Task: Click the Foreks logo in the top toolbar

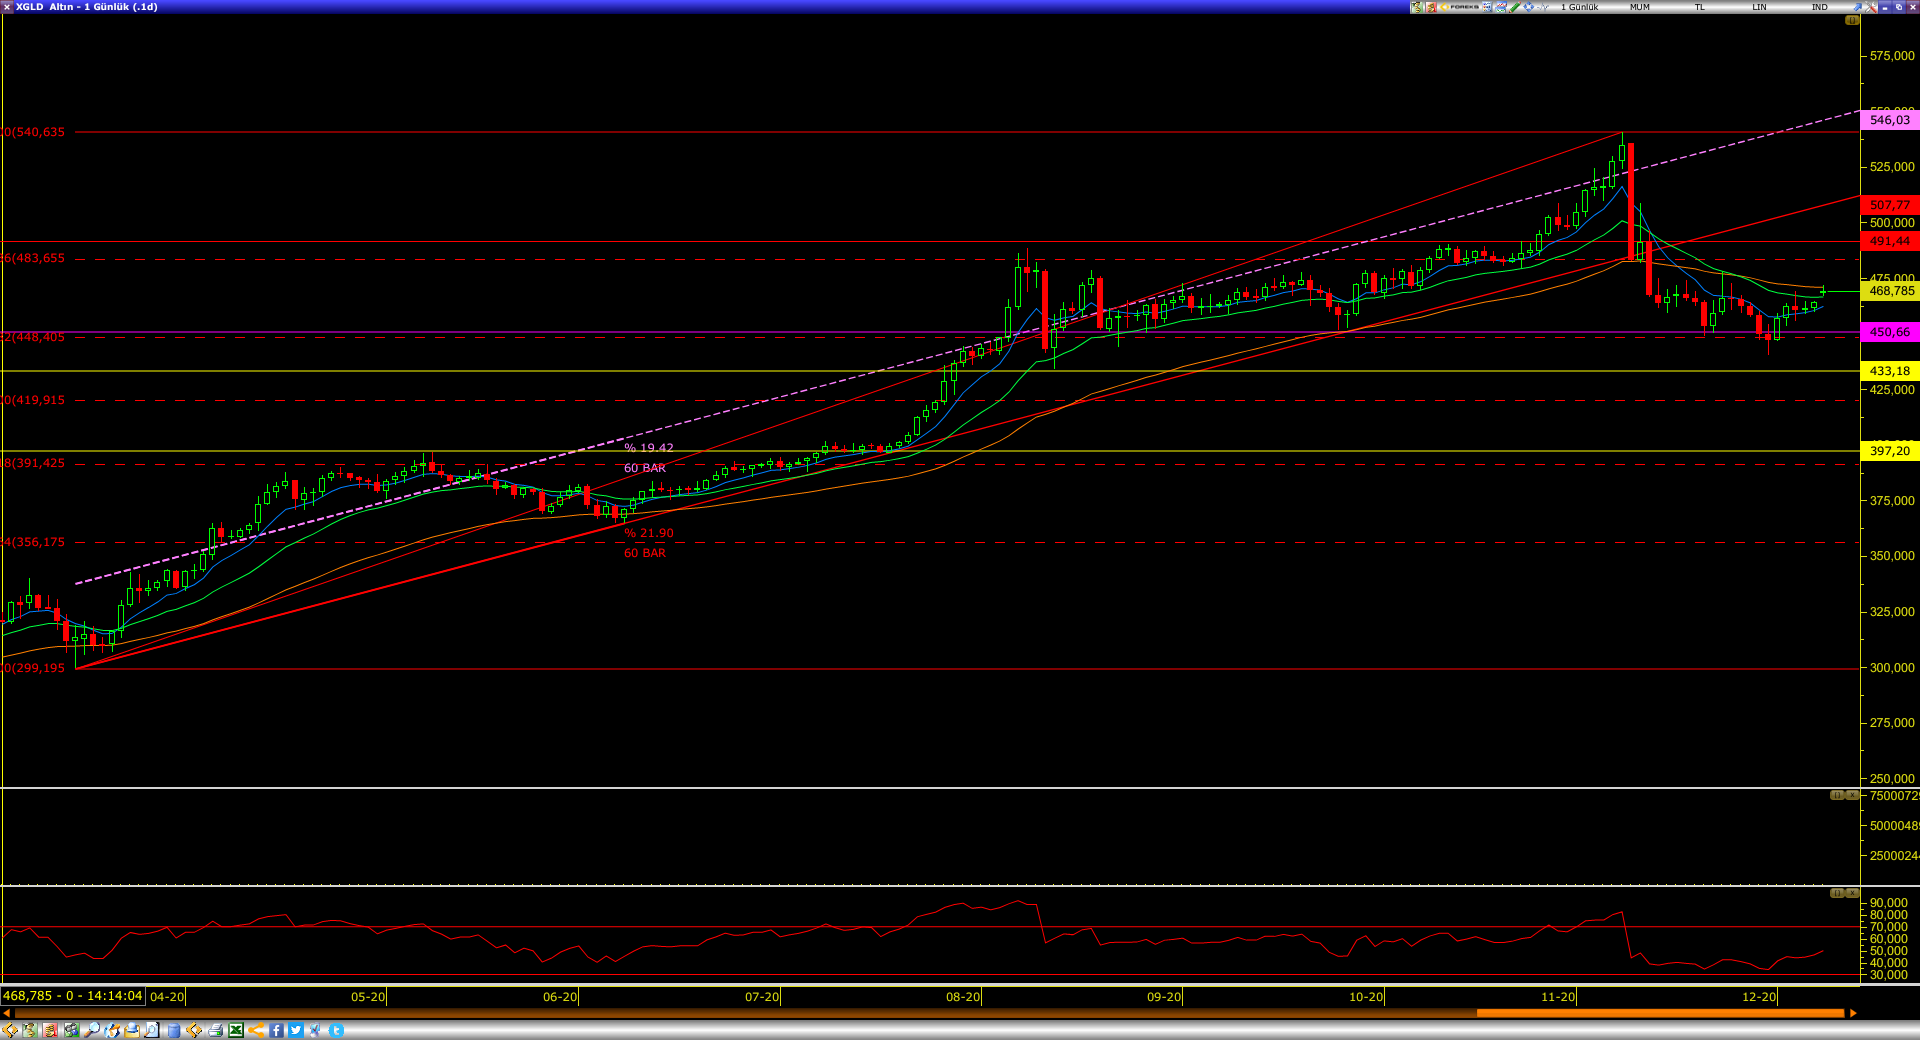Action: 1460,7
